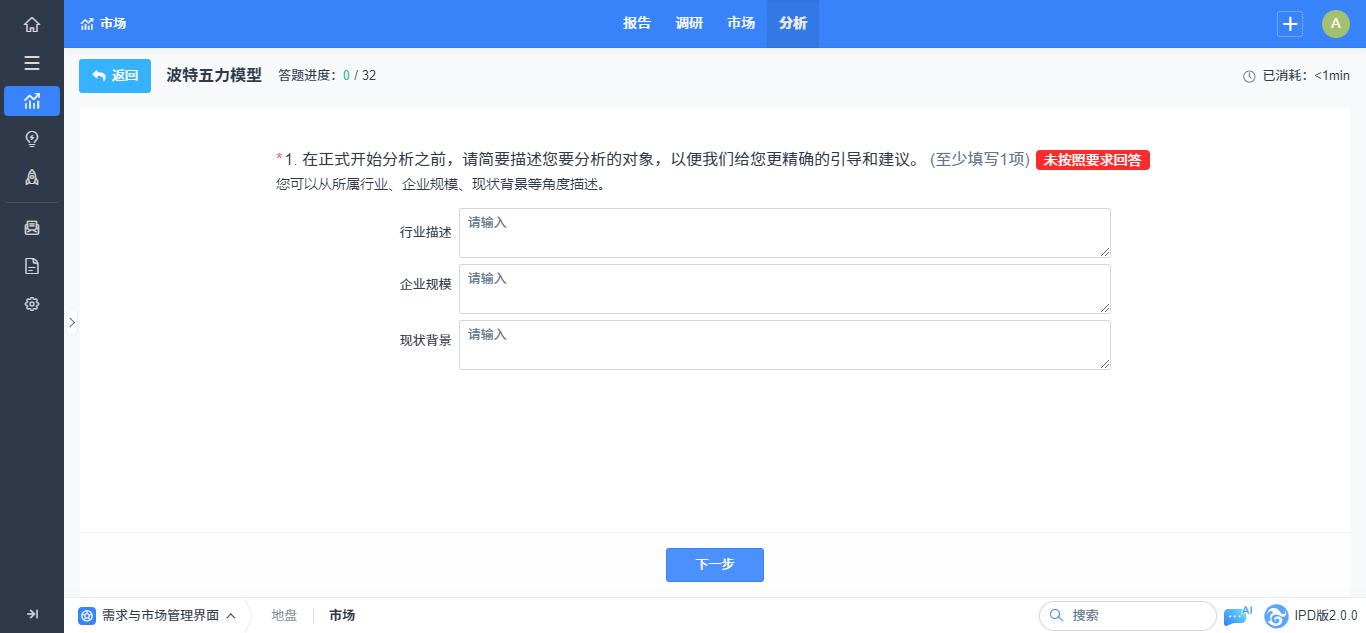Click the 搜索 search box
1366x633 pixels.
1128,616
